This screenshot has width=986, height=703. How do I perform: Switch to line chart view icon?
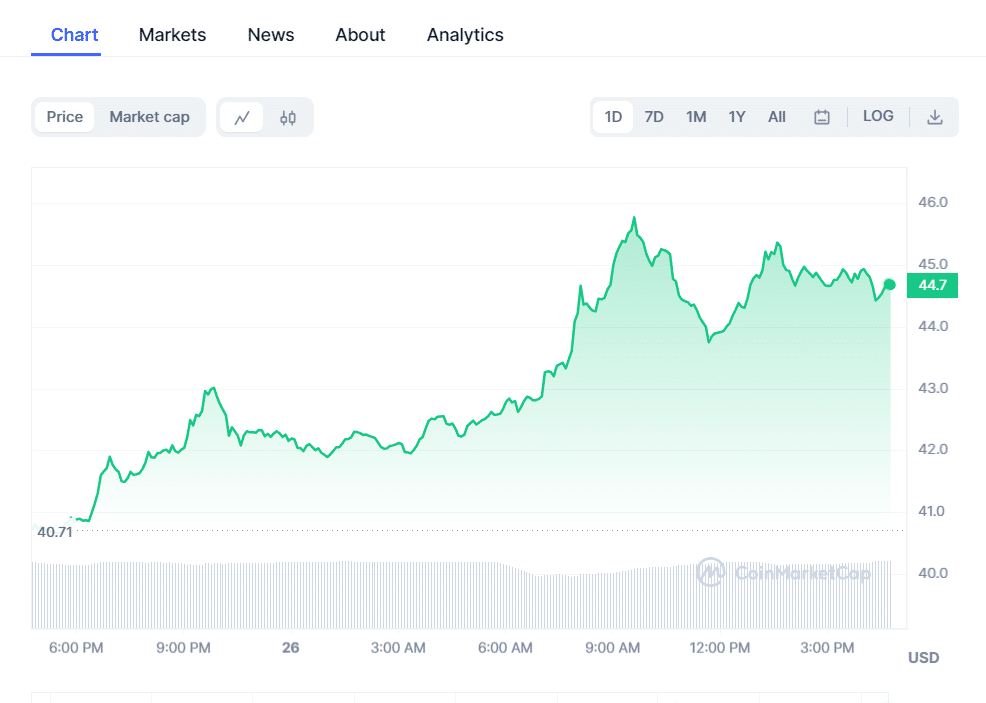click(x=241, y=117)
